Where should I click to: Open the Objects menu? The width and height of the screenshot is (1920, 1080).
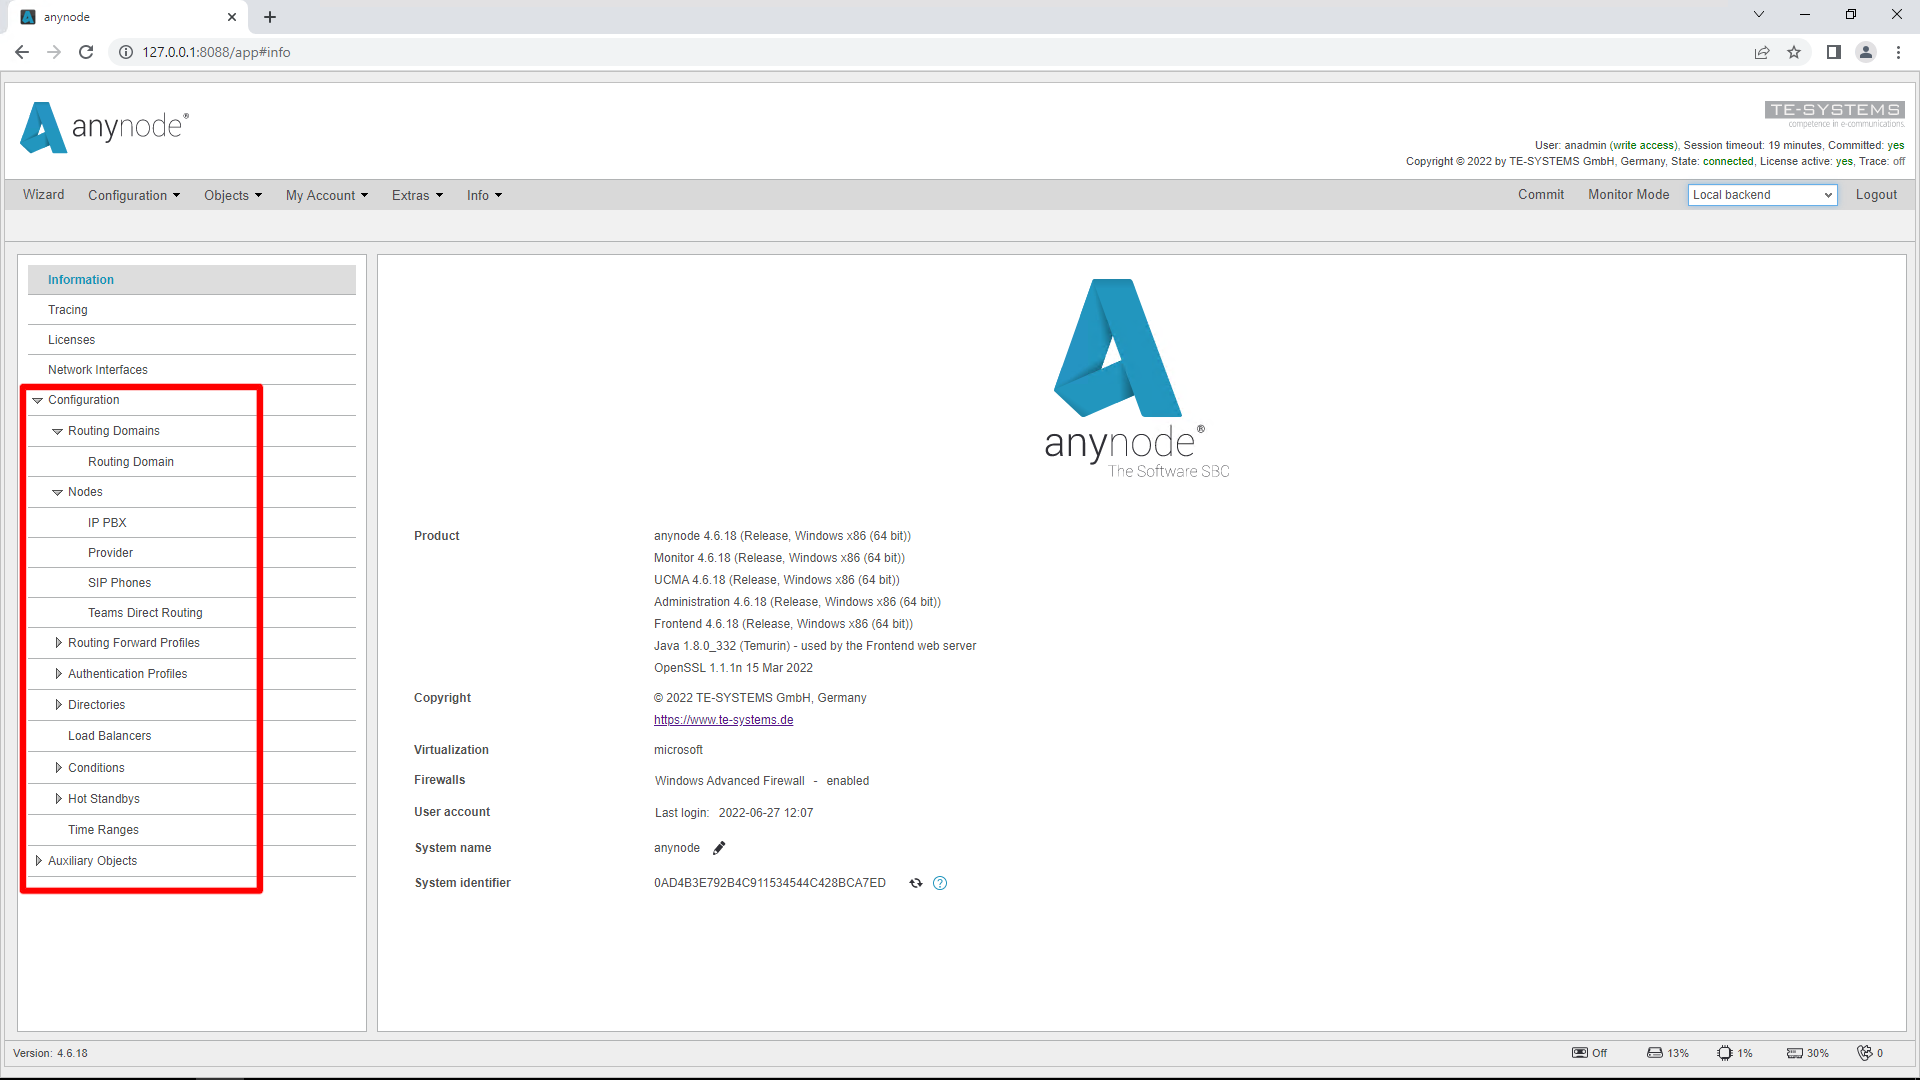tap(233, 195)
